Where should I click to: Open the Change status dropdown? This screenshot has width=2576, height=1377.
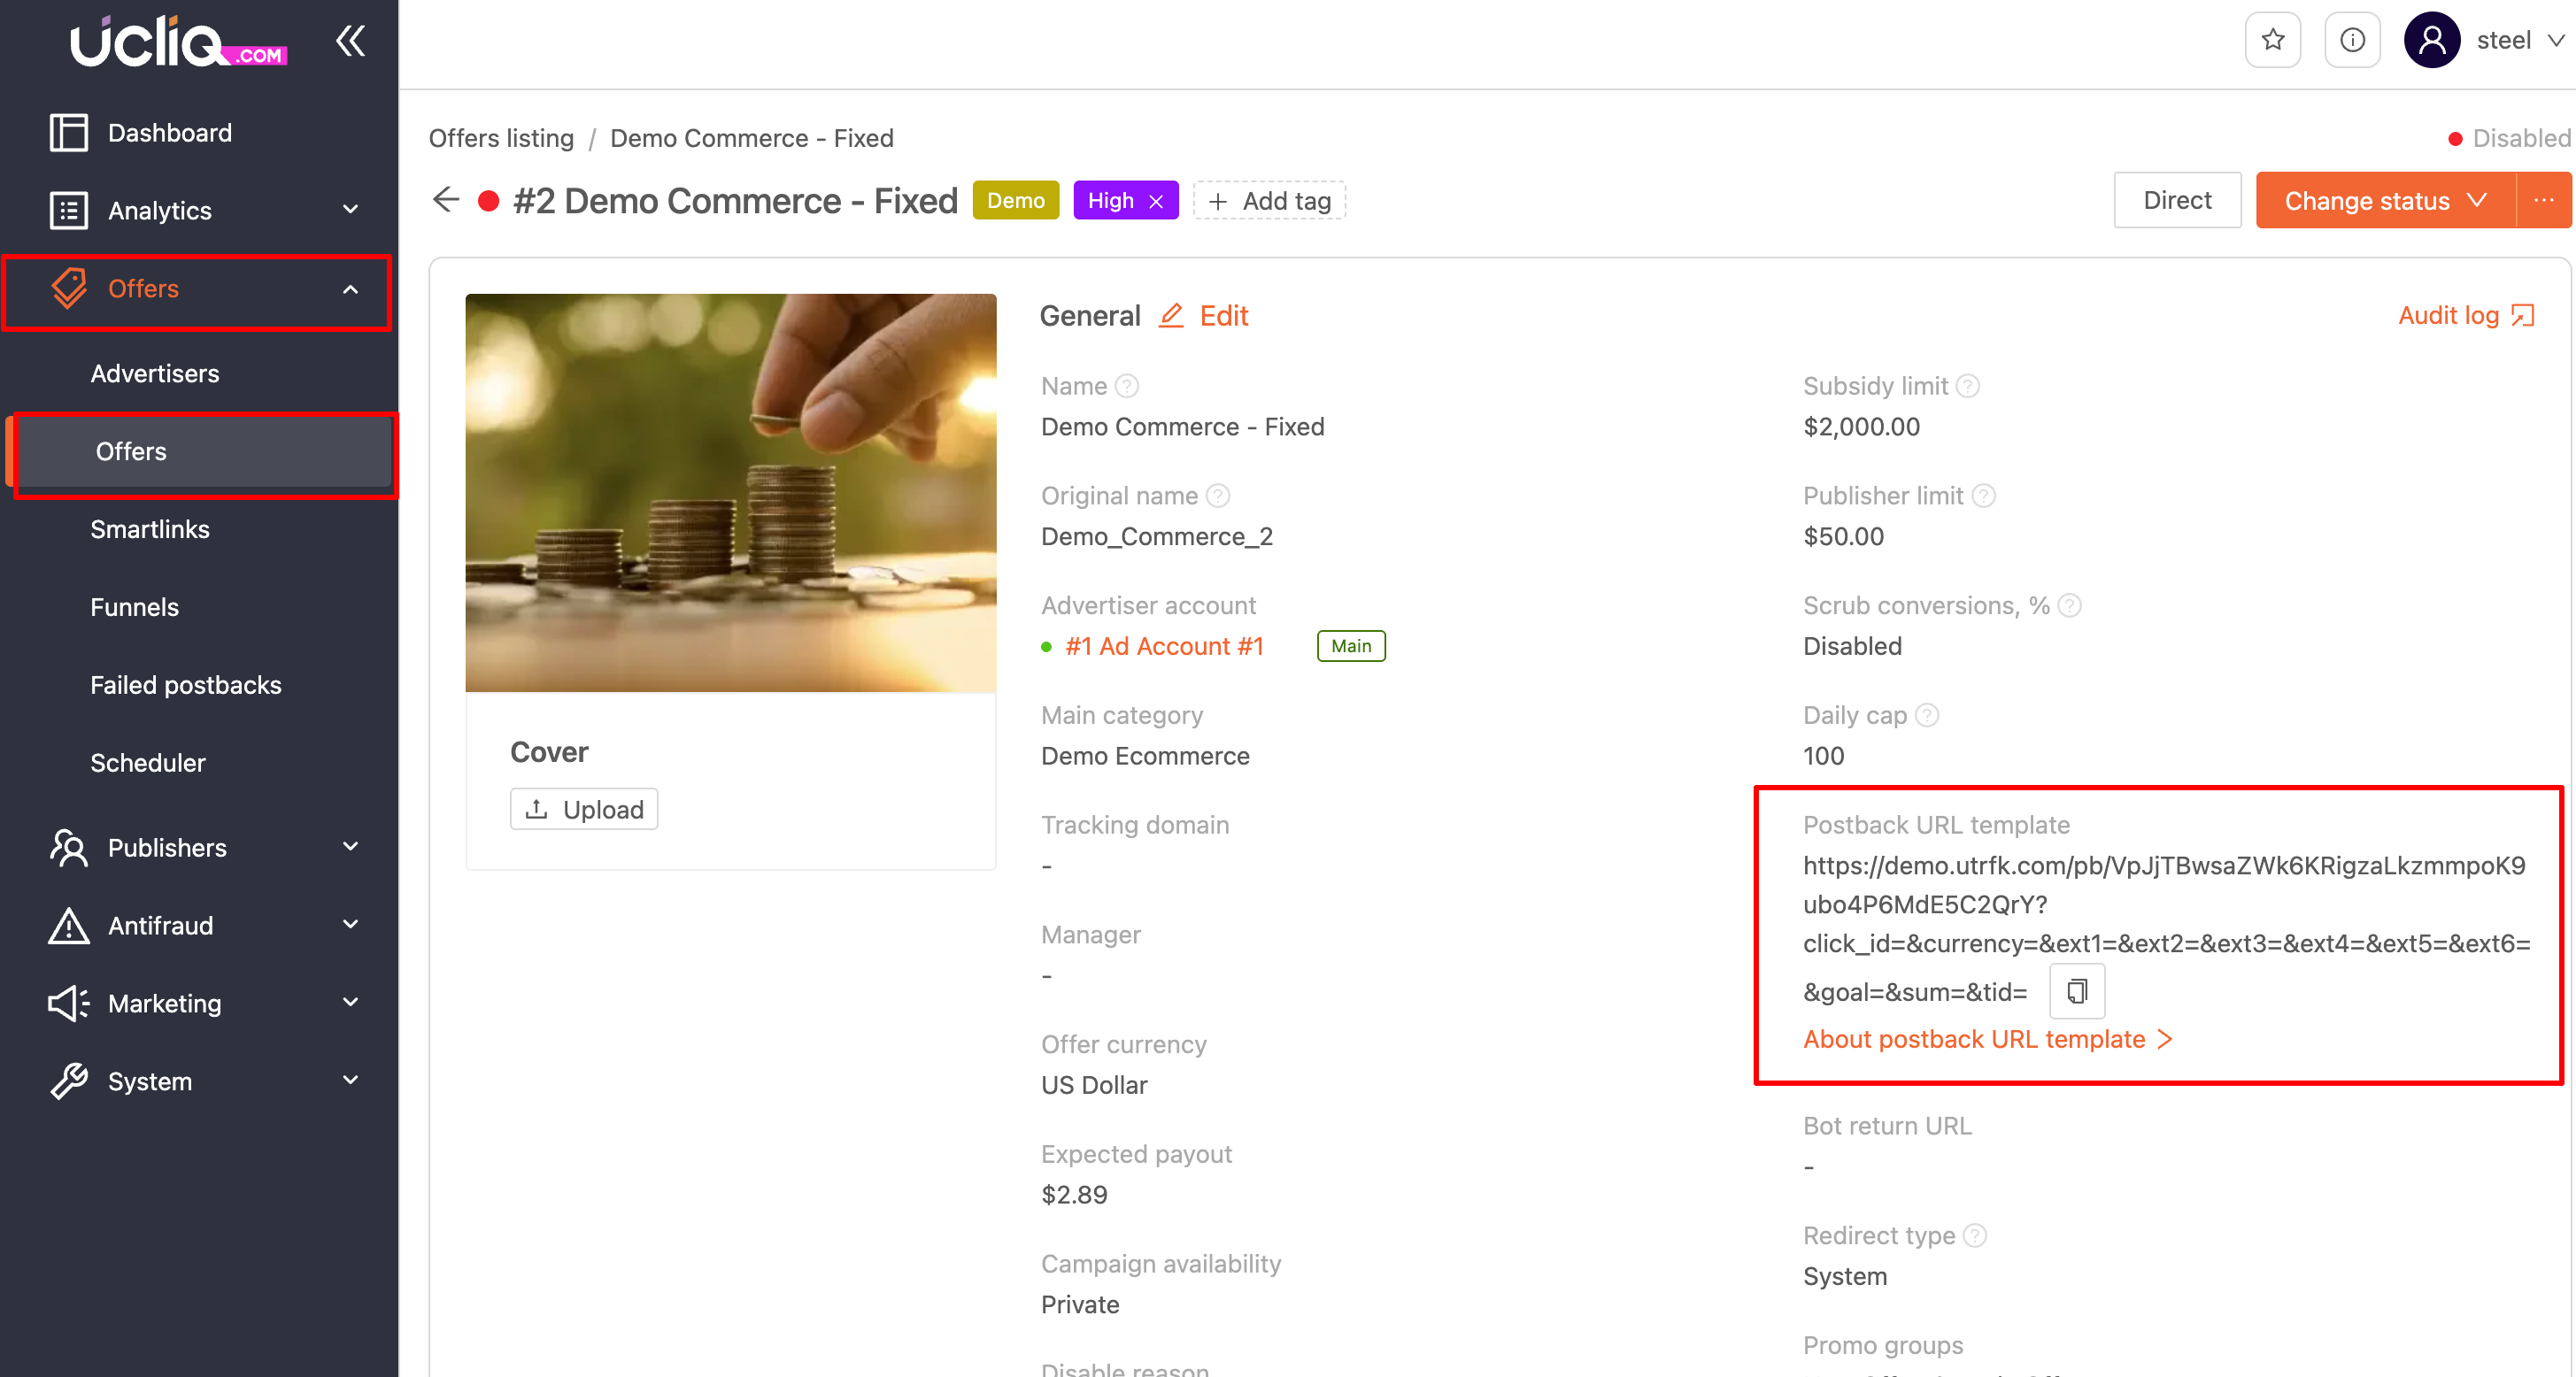click(2385, 200)
